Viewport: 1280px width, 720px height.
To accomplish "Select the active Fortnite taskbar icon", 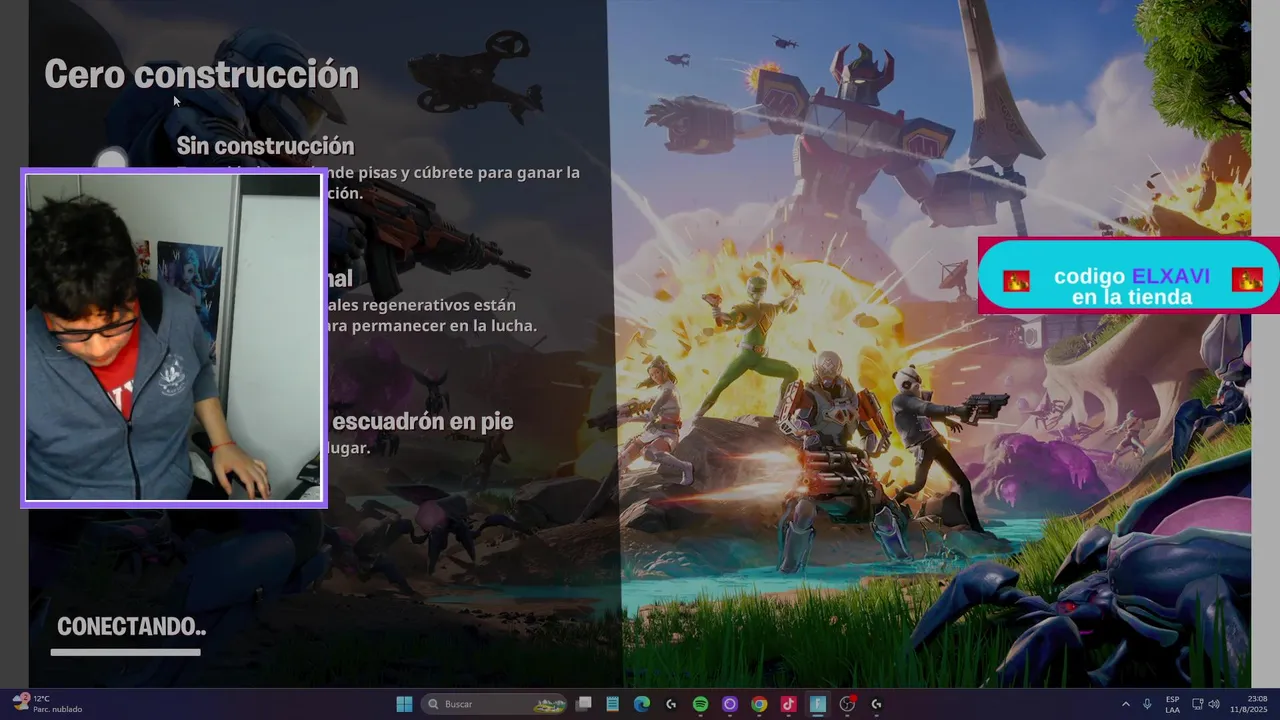I will 818,704.
